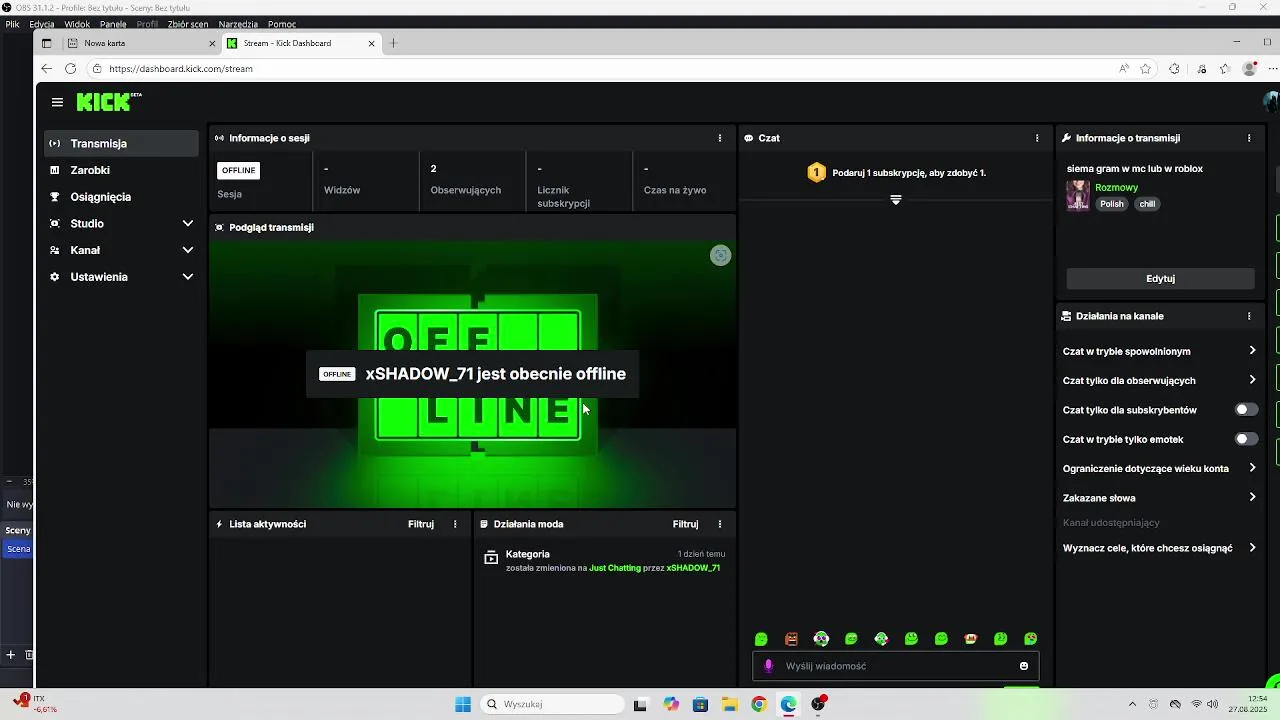Toggle Czat tylko dla subskrybentów
Screen dimensions: 1280x720
coord(1246,410)
